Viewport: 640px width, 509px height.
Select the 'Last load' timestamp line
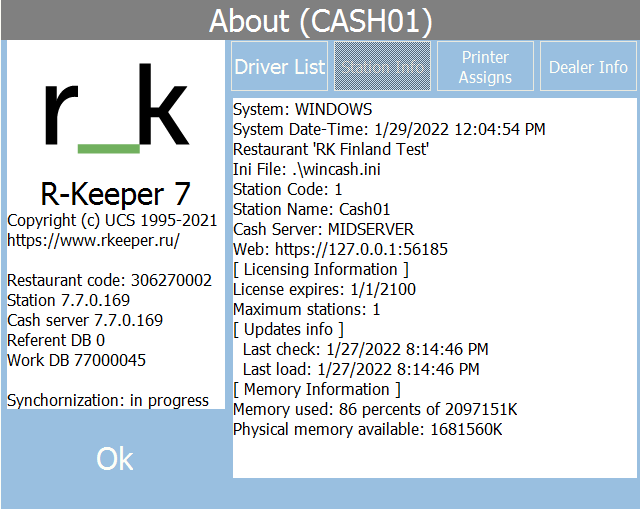361,369
